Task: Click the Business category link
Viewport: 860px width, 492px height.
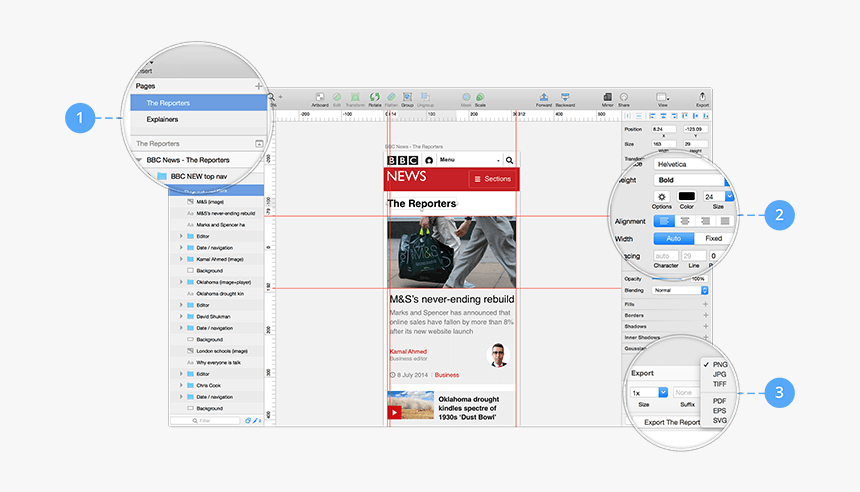Action: [447, 375]
